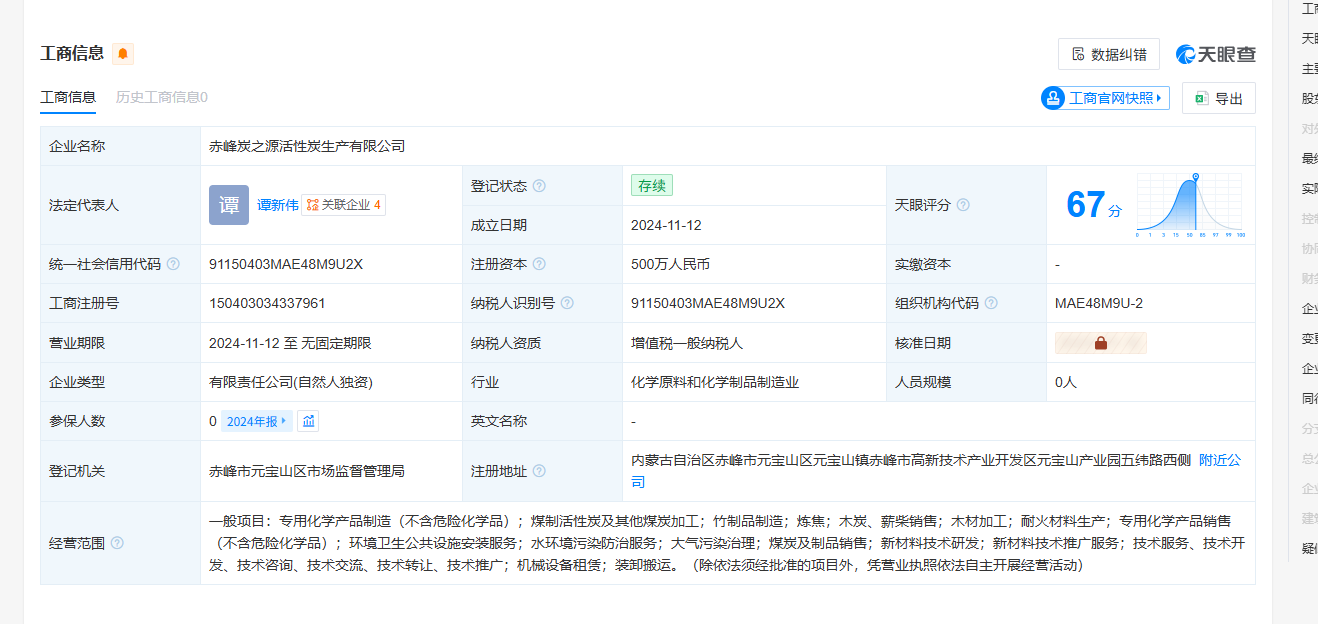Image resolution: width=1318 pixels, height=624 pixels.
Task: Click the help icon beside 注册地址
Action: point(539,471)
